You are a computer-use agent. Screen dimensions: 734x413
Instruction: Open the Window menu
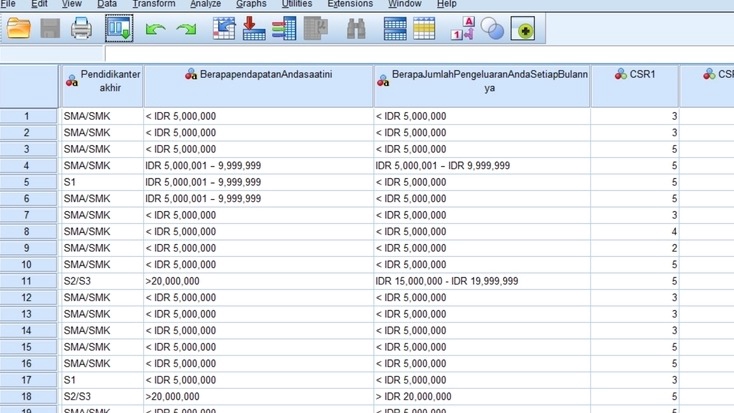(x=405, y=4)
